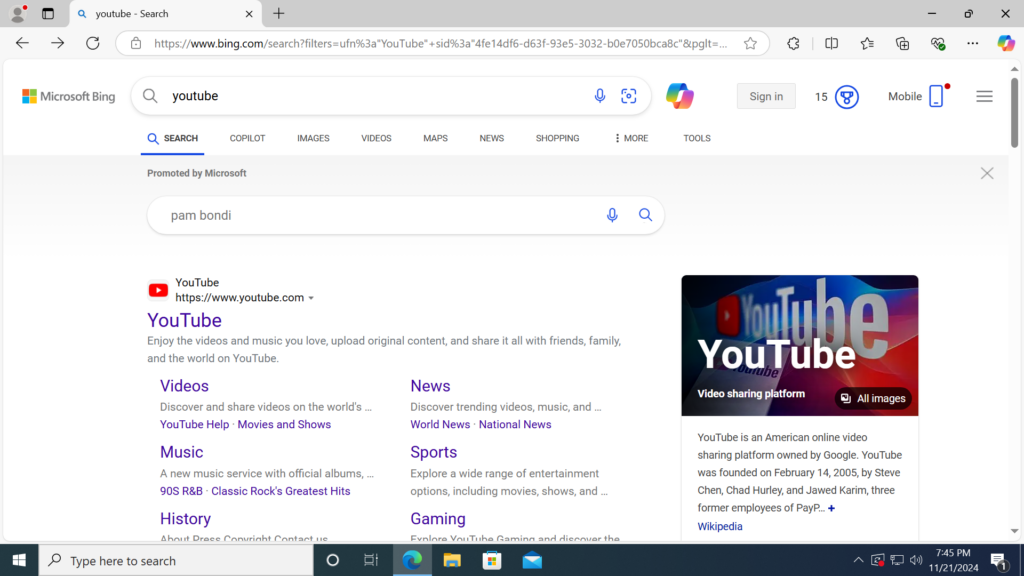Open the Bing hamburger menu
The height and width of the screenshot is (576, 1024).
(x=984, y=97)
